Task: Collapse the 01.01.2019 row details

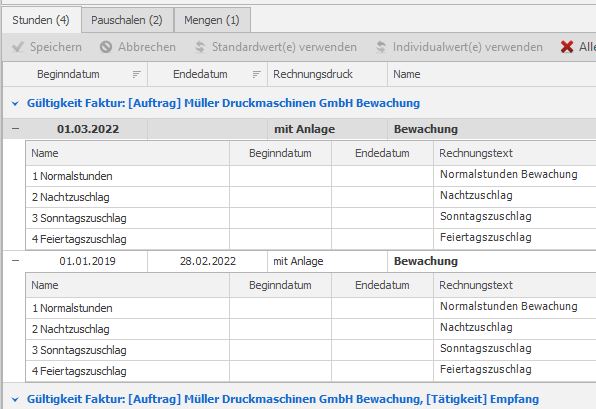Action: click(15, 261)
